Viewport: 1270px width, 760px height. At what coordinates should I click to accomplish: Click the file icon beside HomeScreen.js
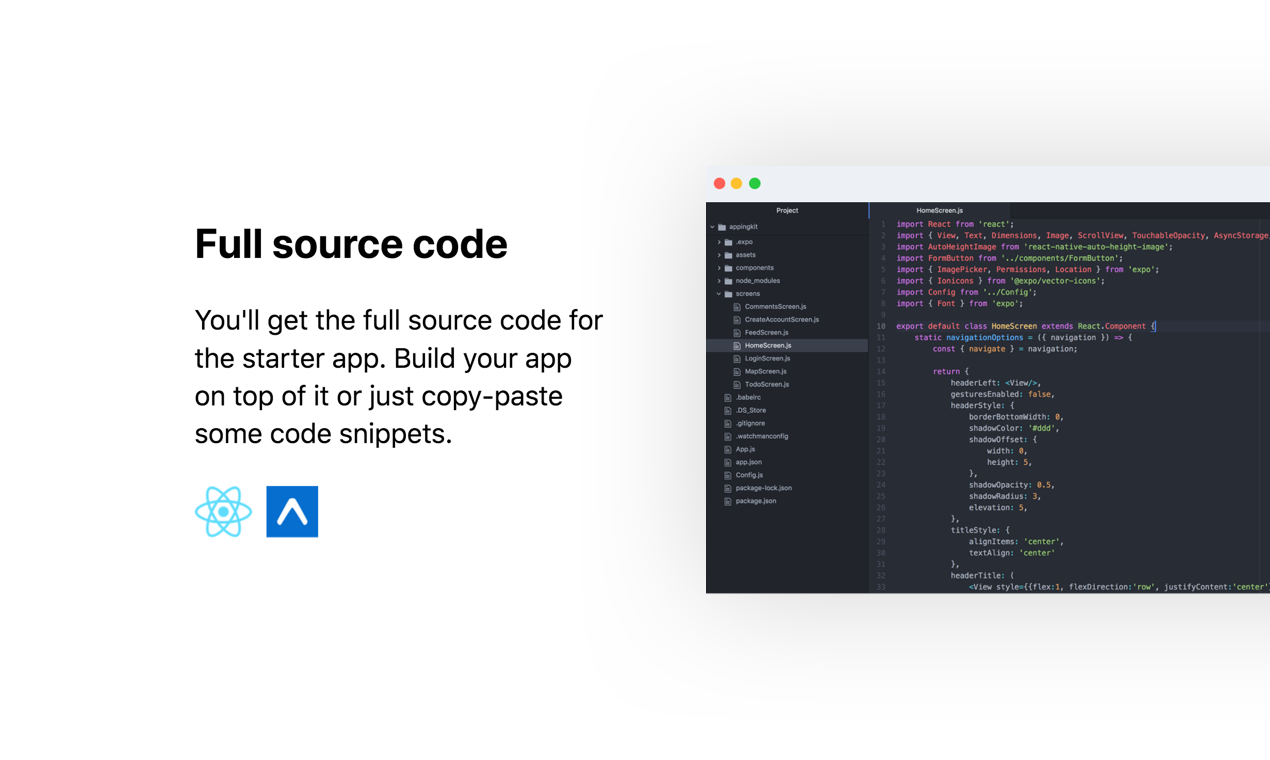point(737,345)
